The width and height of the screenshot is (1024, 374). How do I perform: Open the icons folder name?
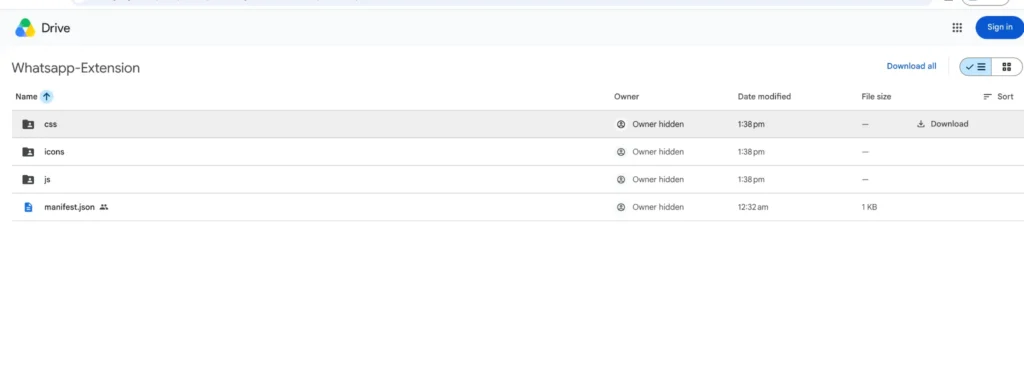tap(54, 151)
